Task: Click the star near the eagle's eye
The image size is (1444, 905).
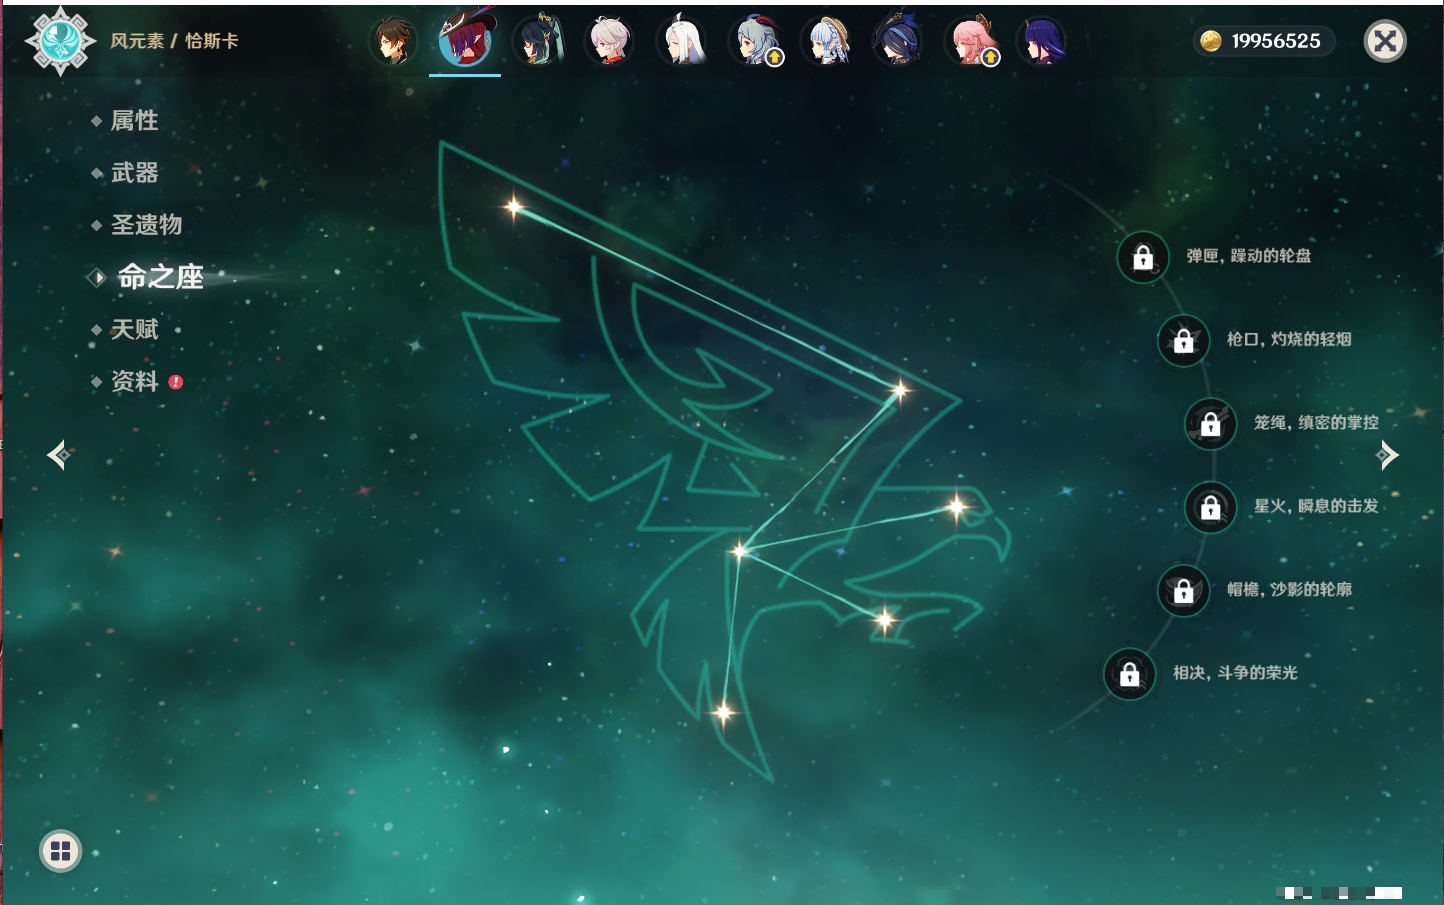Action: (x=957, y=507)
